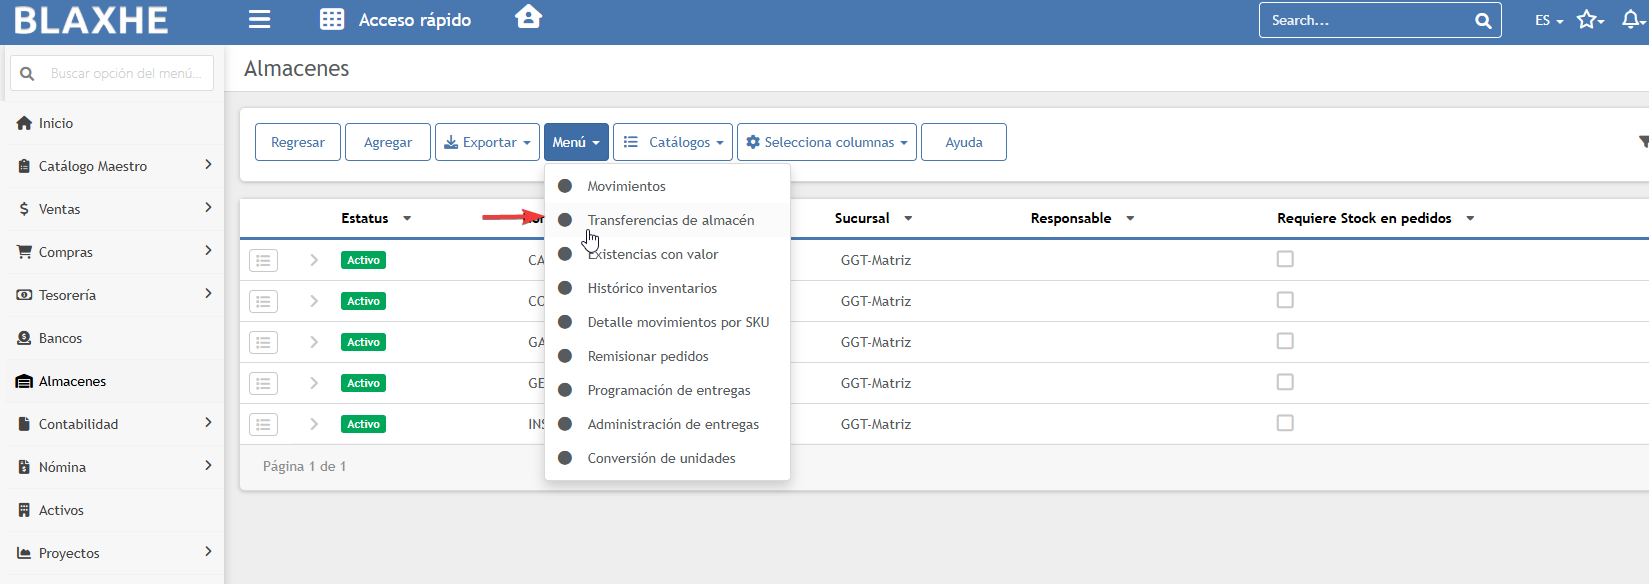The image size is (1649, 584).
Task: Click the Activos building icon
Action: [24, 510]
